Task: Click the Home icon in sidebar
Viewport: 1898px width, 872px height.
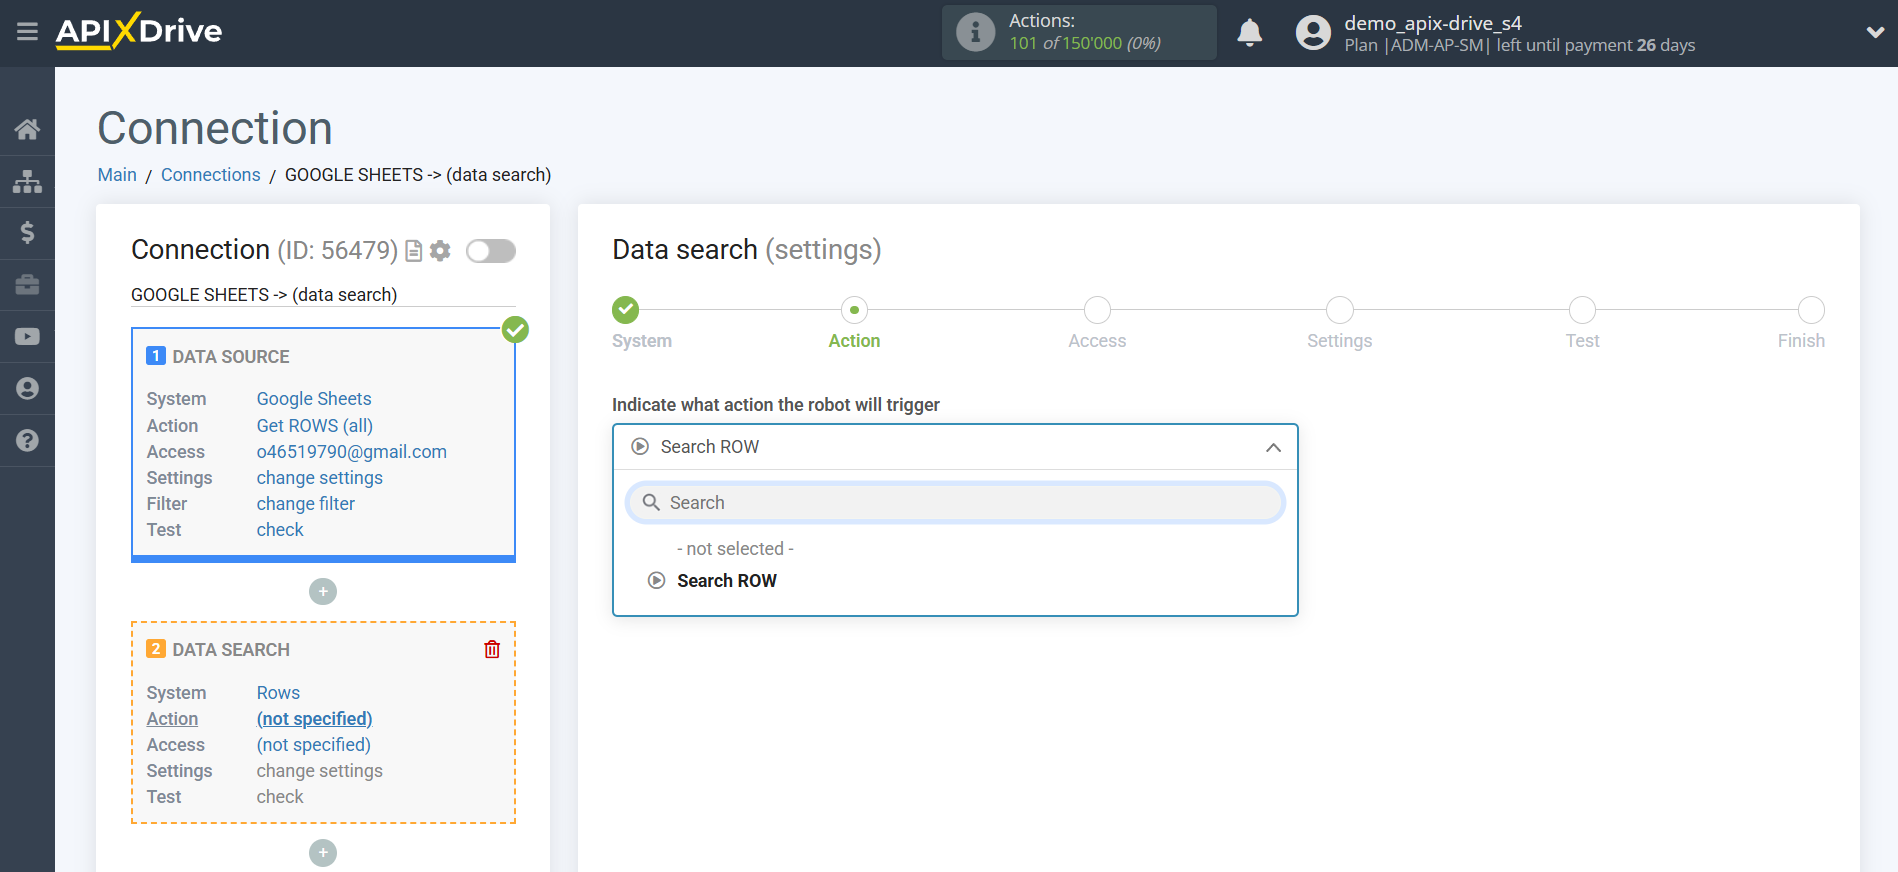Action: pyautogui.click(x=27, y=129)
